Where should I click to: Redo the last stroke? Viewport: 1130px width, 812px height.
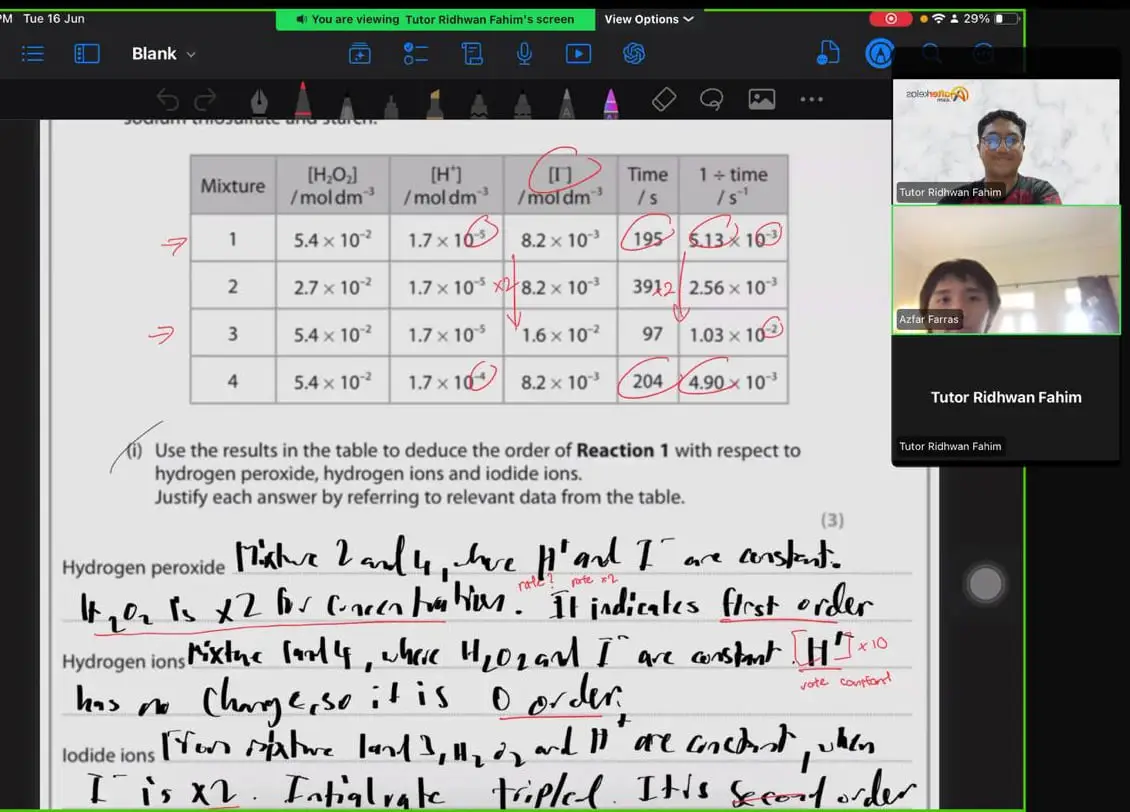pyautogui.click(x=205, y=99)
